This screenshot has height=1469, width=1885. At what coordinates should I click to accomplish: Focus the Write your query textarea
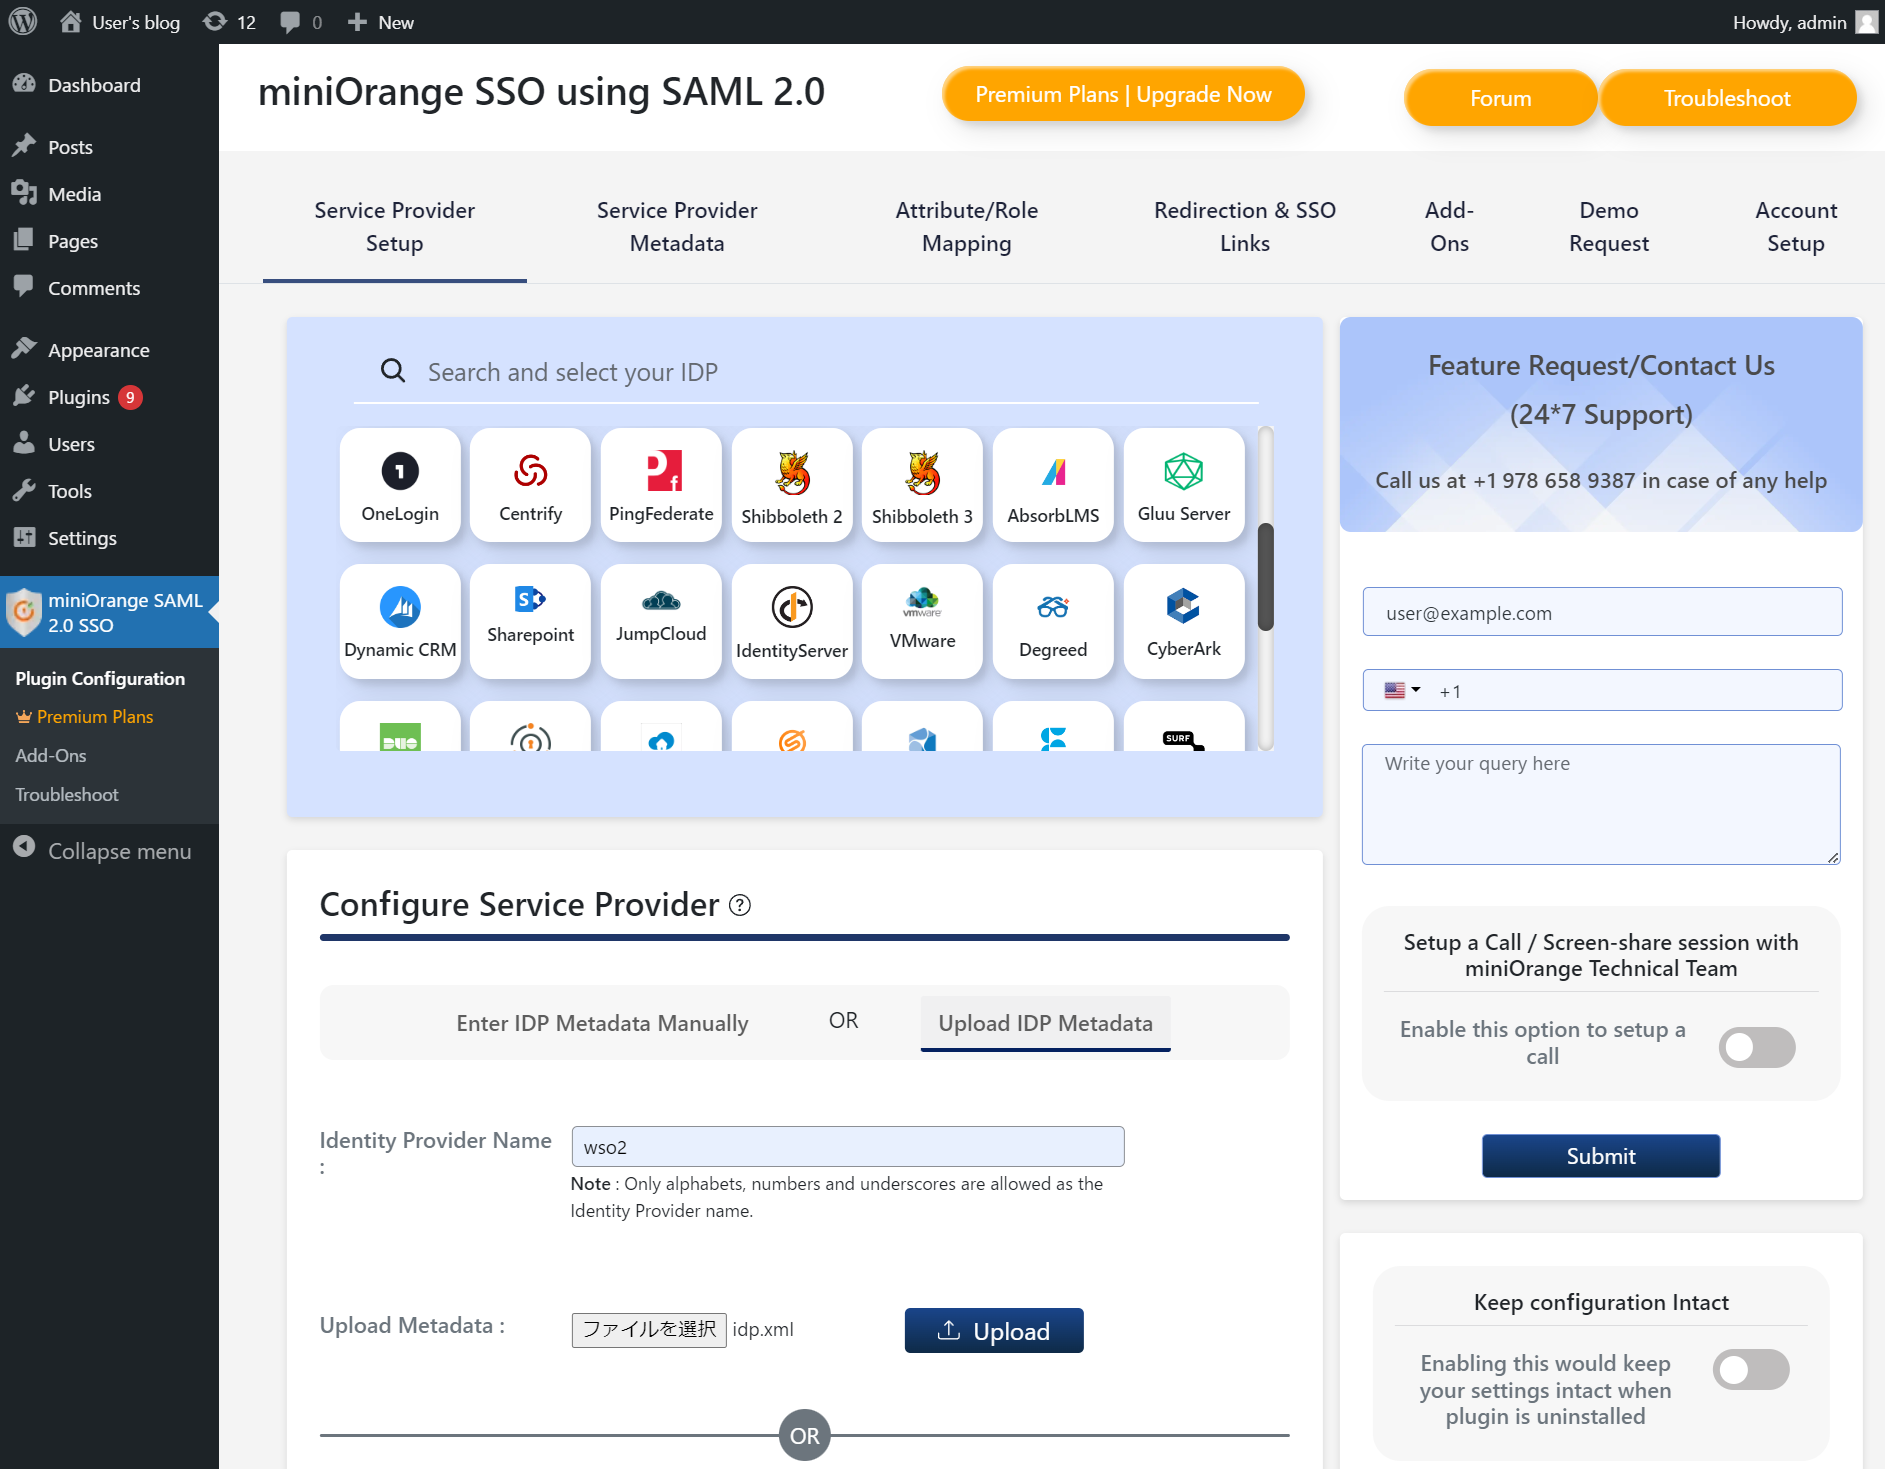point(1601,804)
